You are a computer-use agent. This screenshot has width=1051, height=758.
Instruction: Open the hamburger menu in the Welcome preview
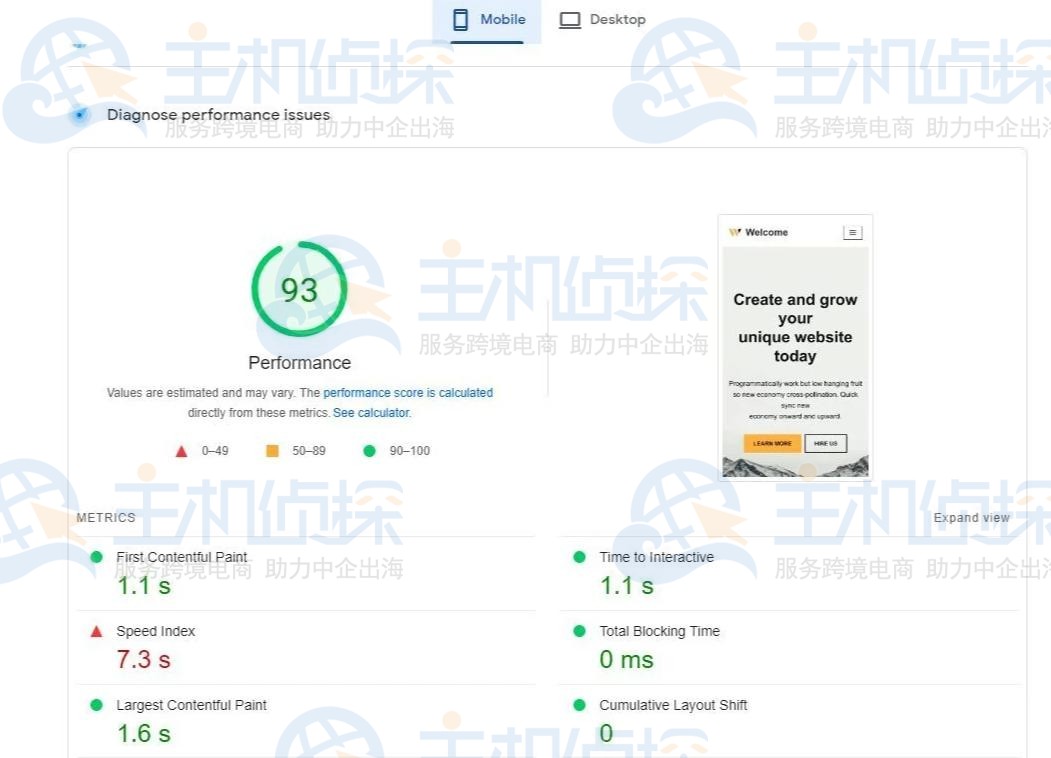[852, 231]
